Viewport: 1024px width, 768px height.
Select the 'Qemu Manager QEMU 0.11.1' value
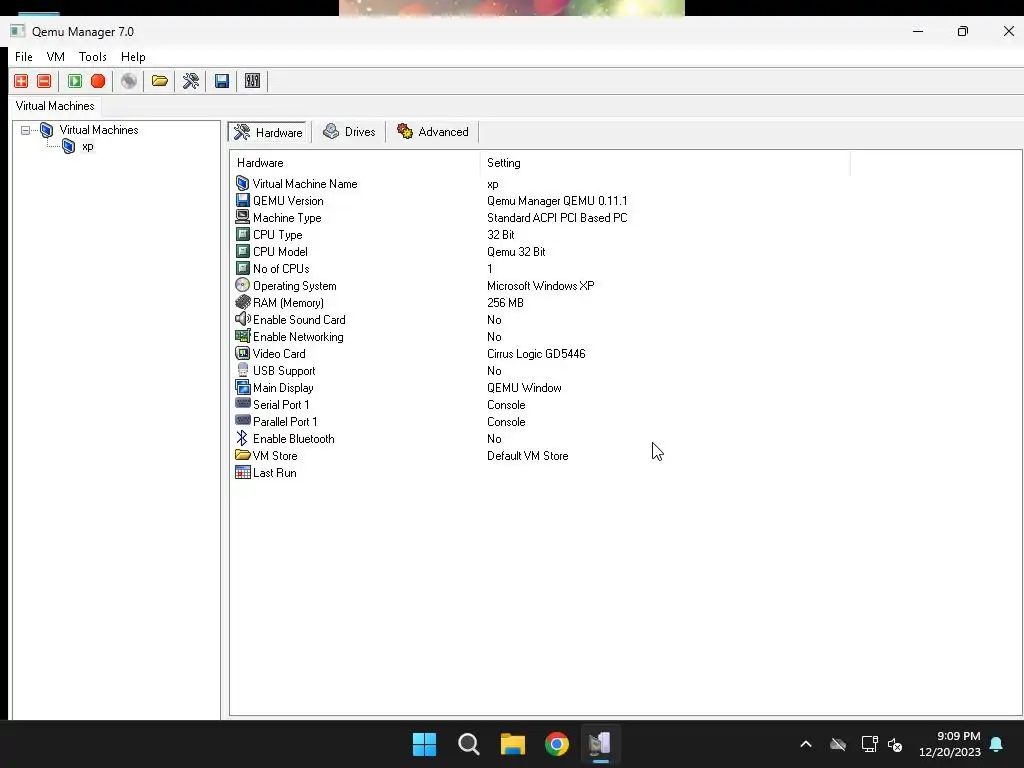tap(557, 201)
